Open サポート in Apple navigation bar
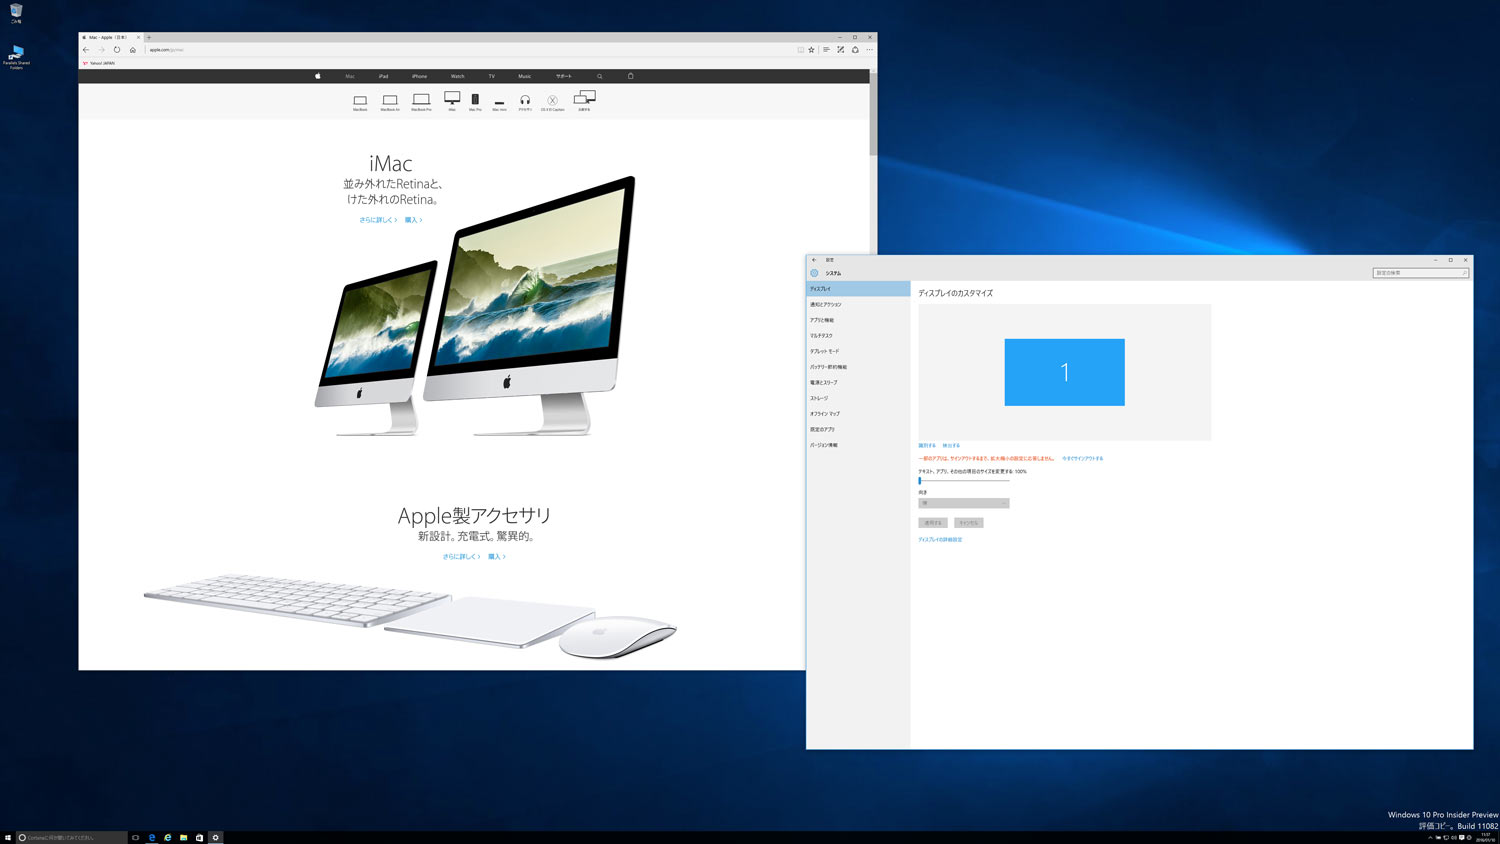Screen dimensions: 1500x844 tap(564, 76)
